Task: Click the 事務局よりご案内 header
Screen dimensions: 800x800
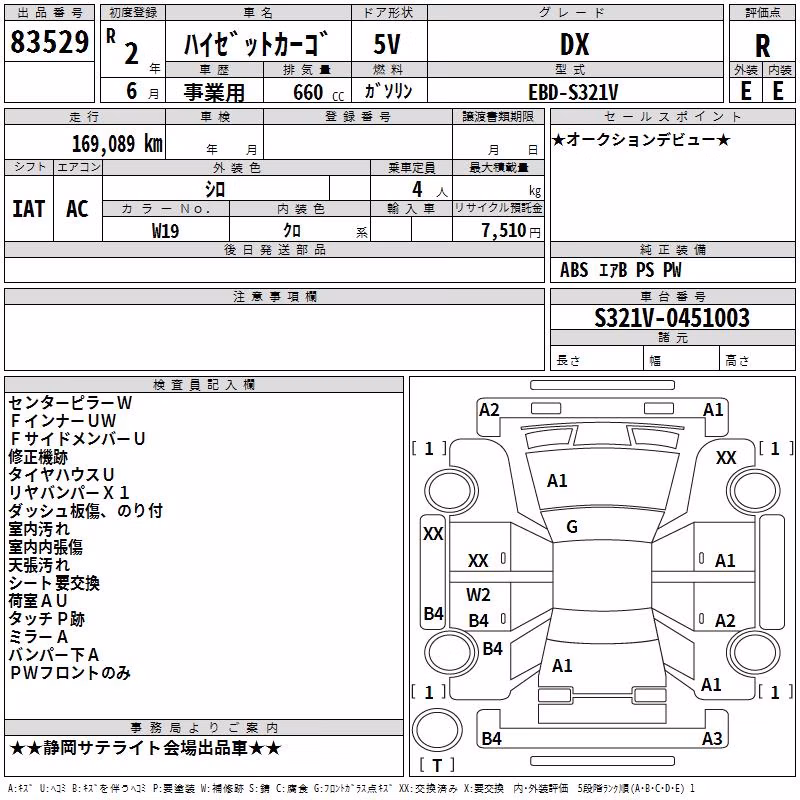Action: point(204,728)
